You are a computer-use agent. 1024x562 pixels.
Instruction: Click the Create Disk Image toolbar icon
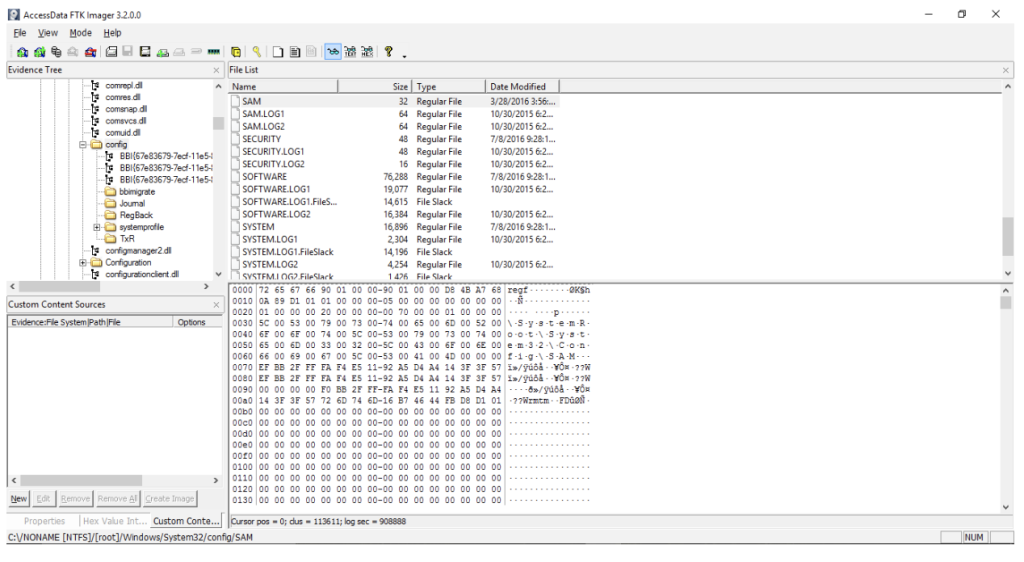111,52
